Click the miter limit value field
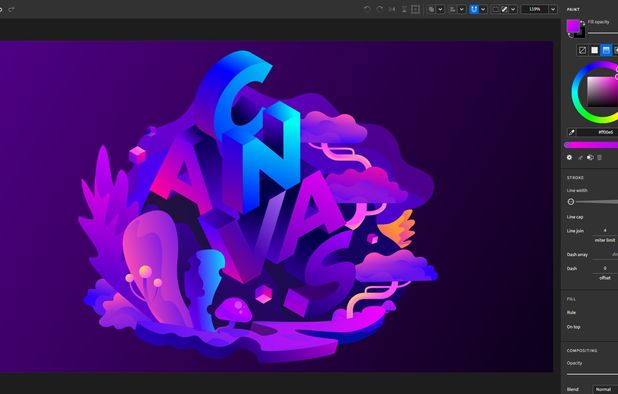 pos(605,230)
